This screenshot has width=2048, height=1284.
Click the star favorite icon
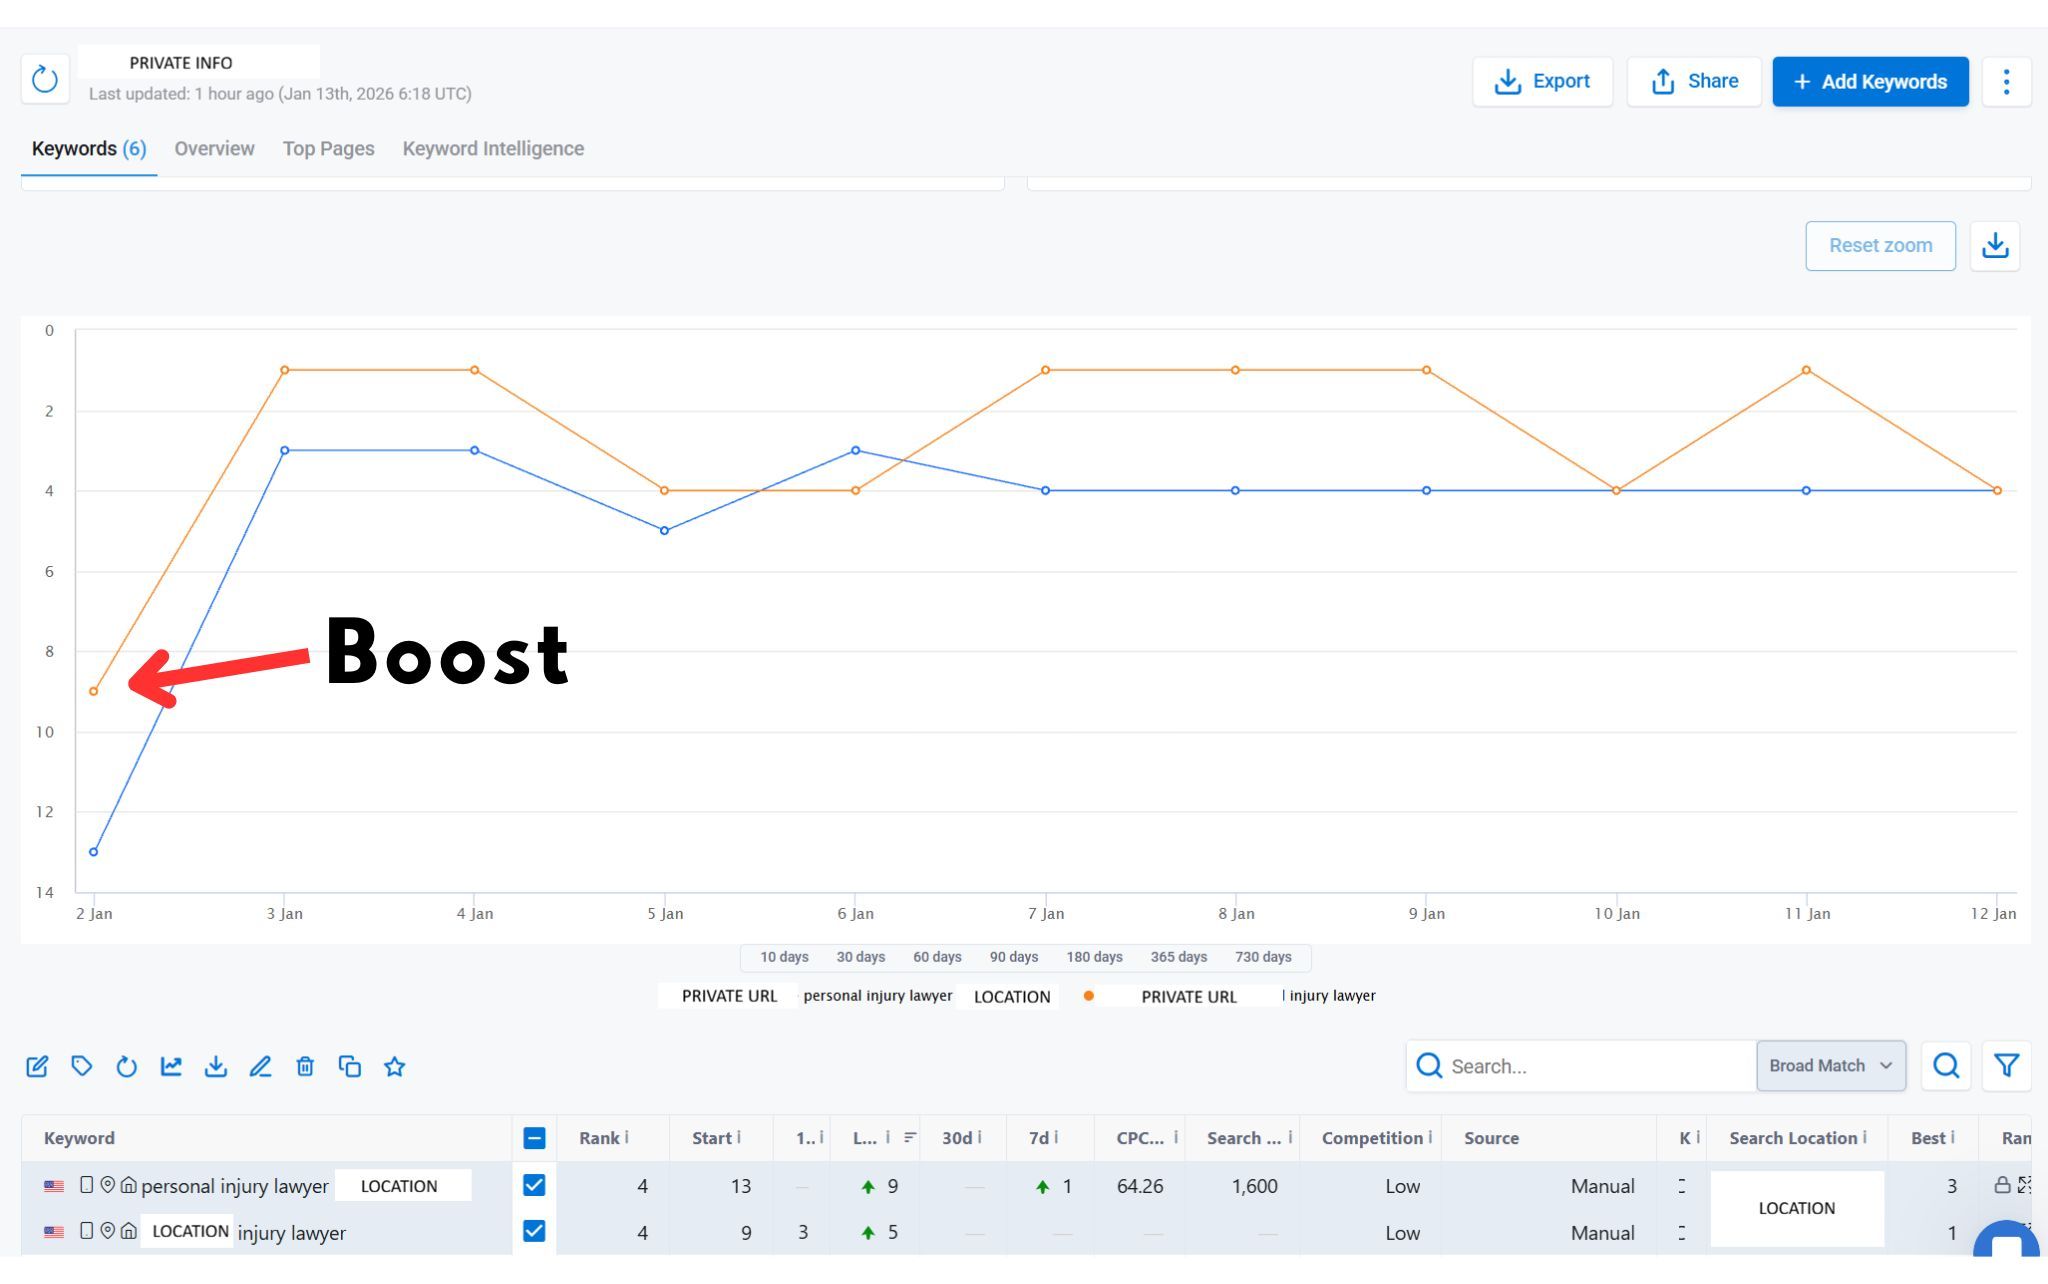pos(394,1066)
